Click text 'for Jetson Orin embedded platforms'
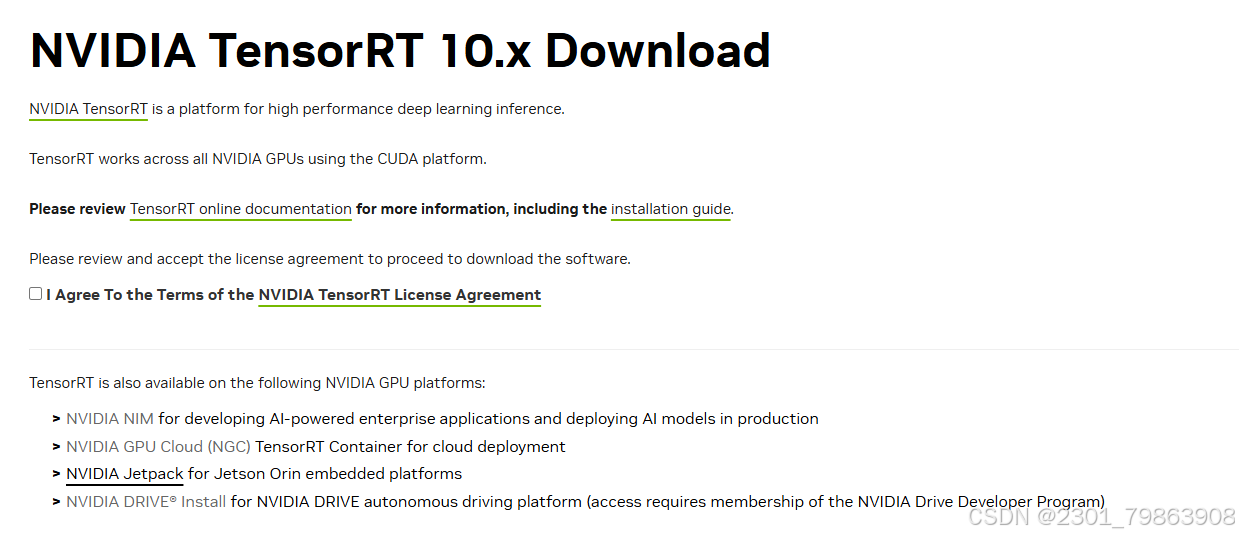 (x=325, y=474)
